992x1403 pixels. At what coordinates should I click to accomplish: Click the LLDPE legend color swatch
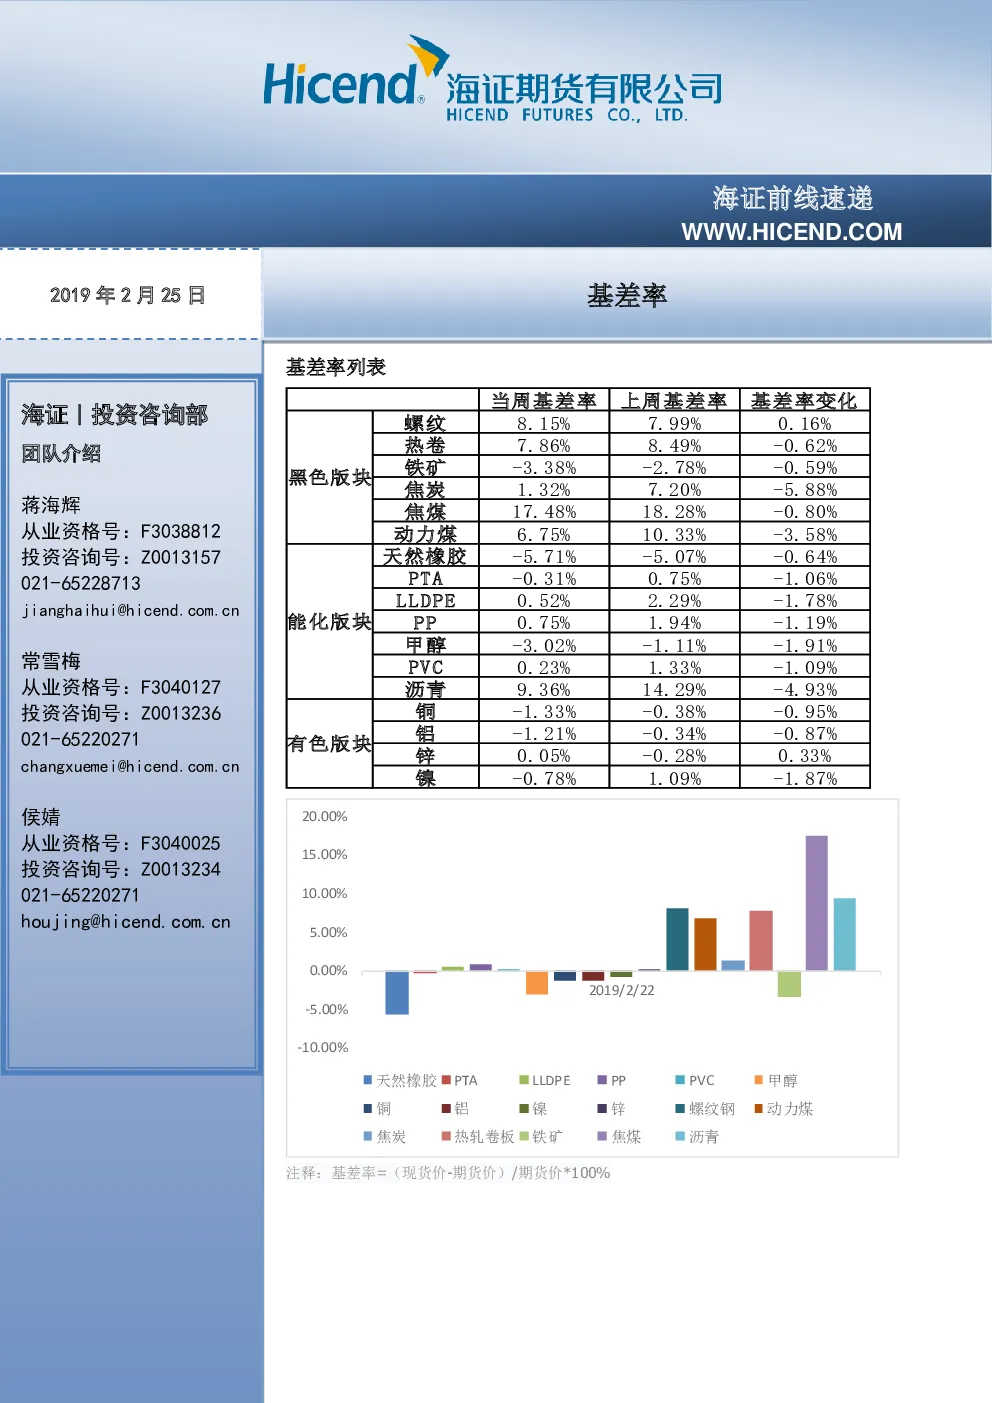coord(524,1080)
